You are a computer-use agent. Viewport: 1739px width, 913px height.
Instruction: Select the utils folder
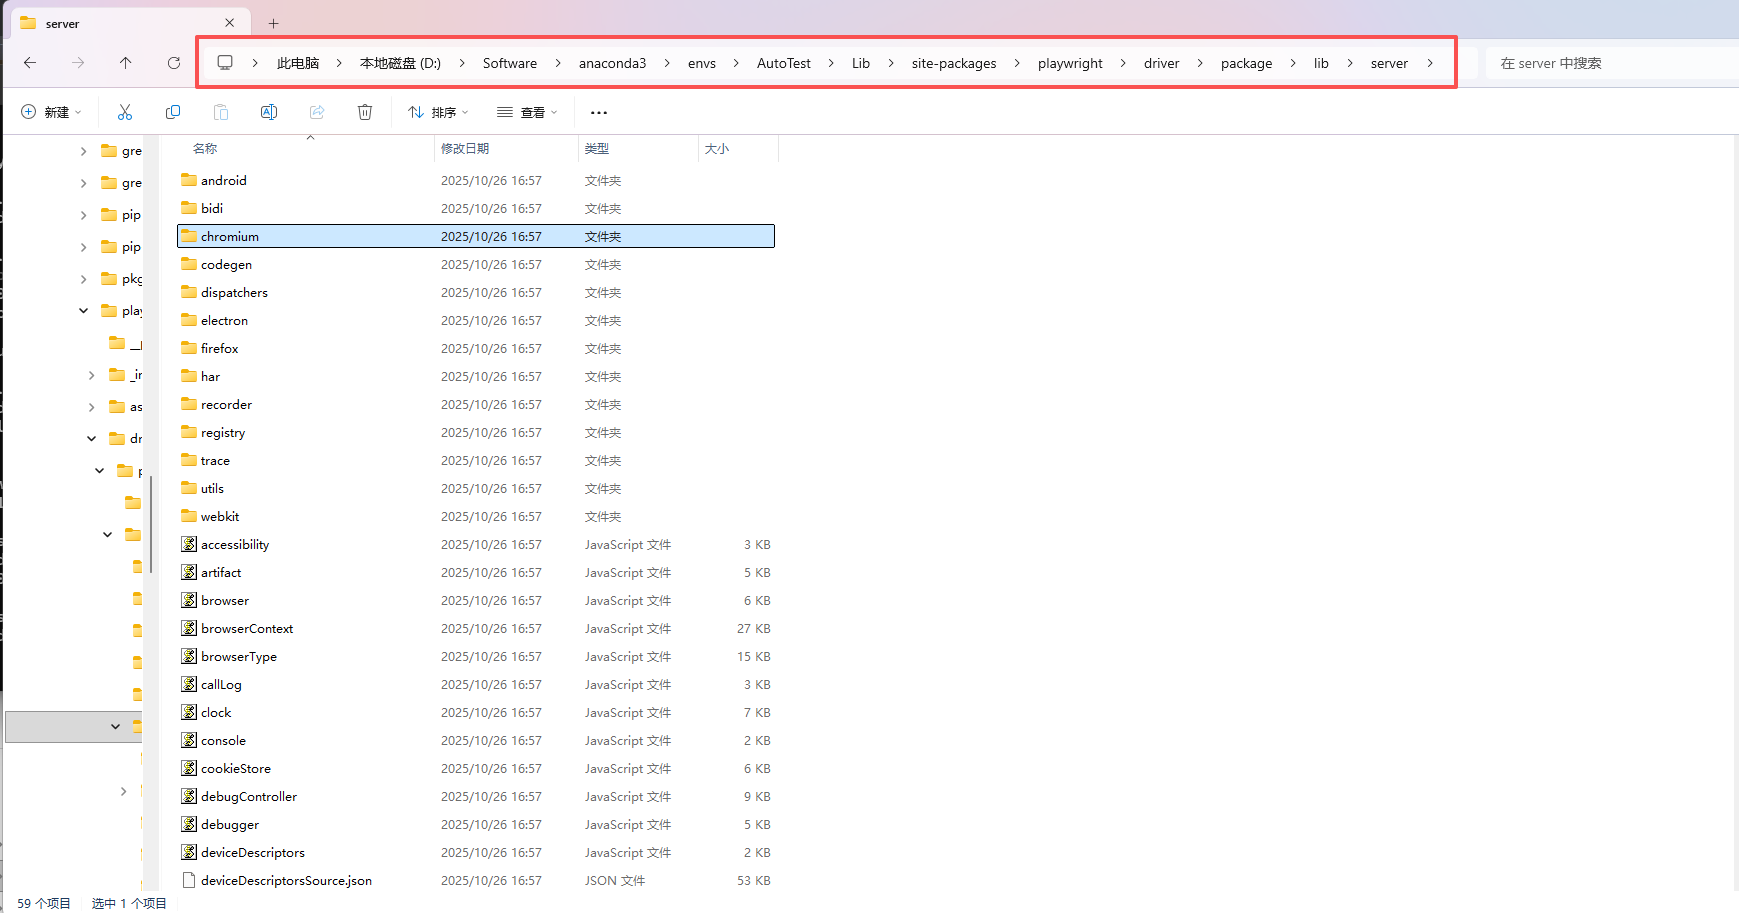[x=212, y=489]
